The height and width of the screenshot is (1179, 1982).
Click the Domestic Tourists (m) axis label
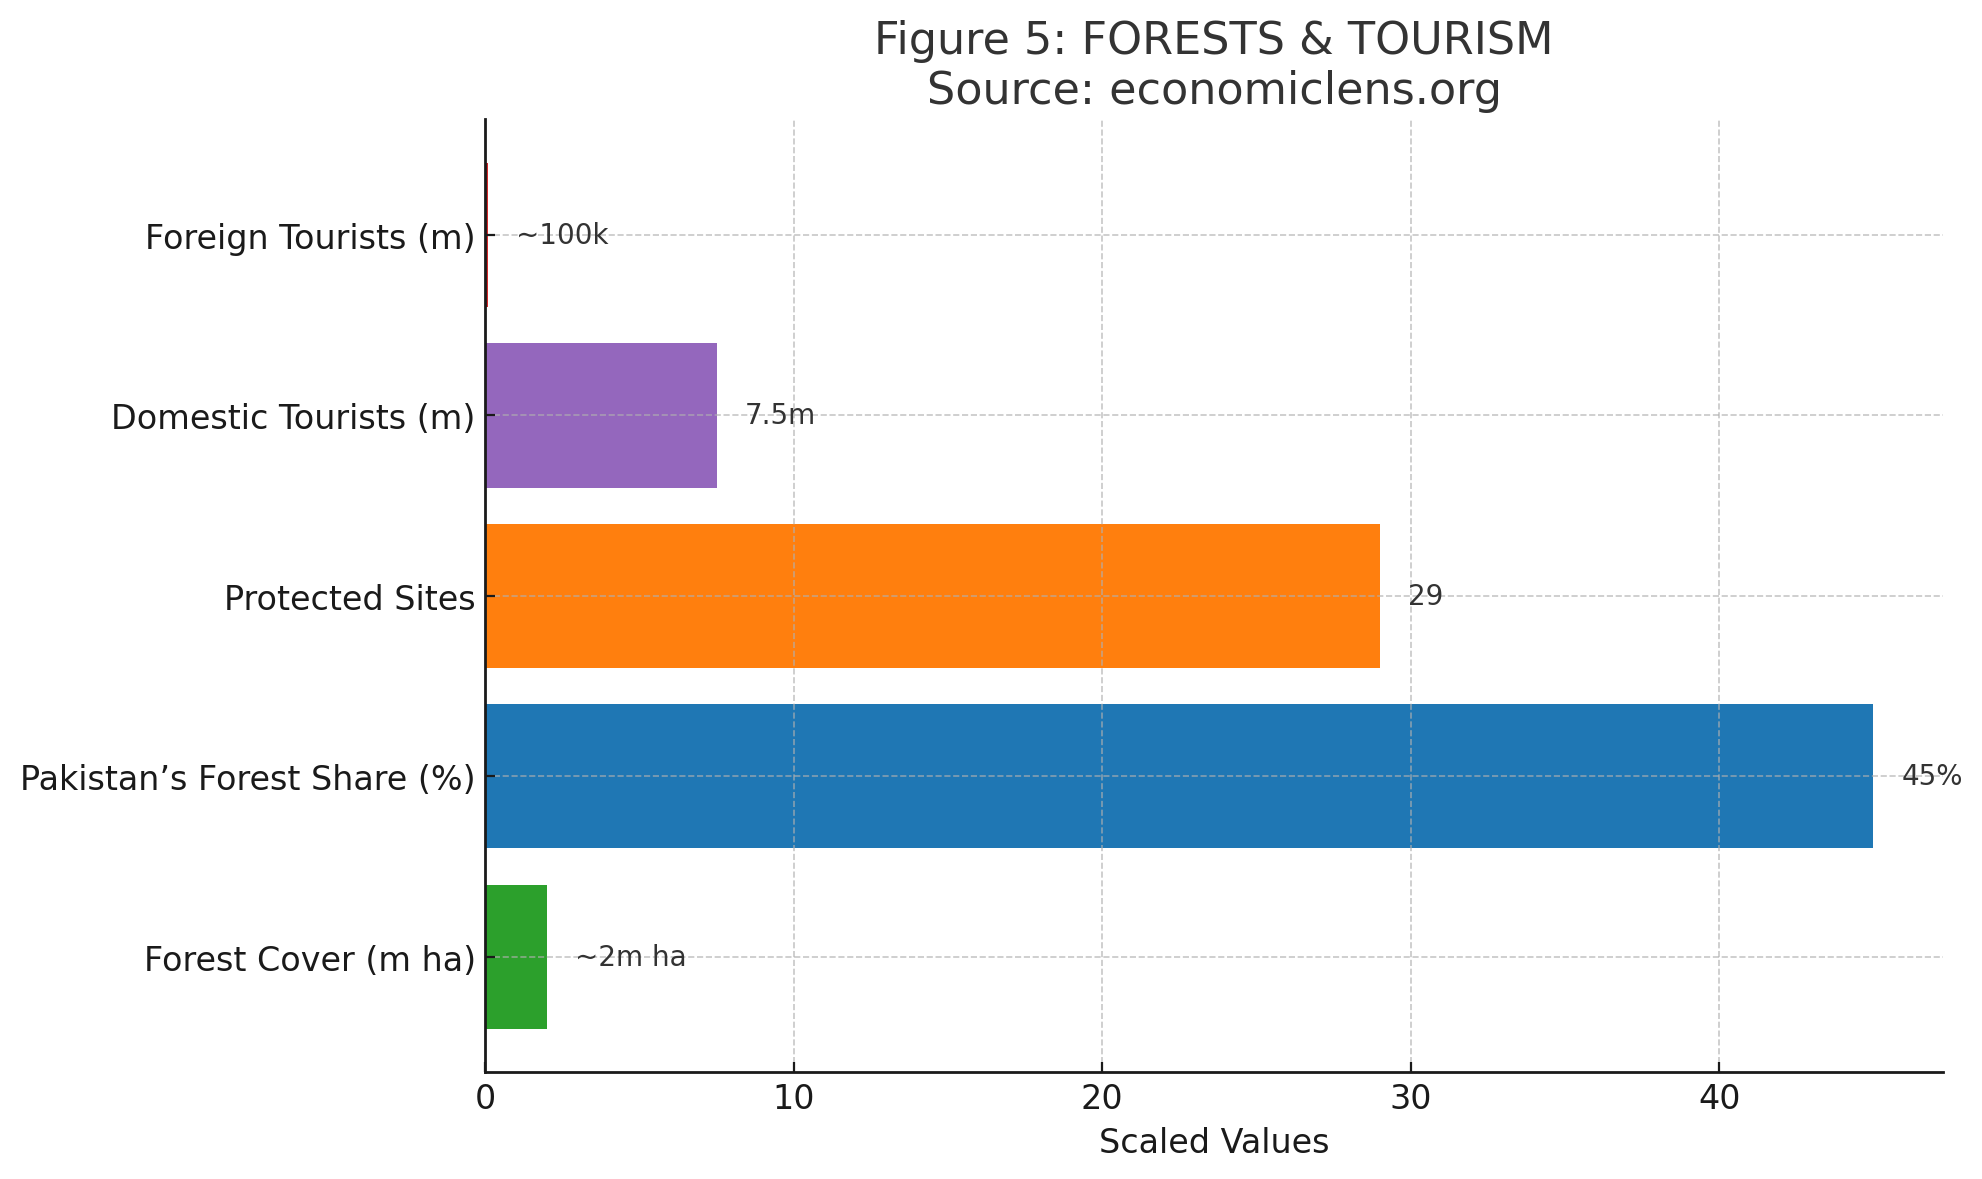292,418
